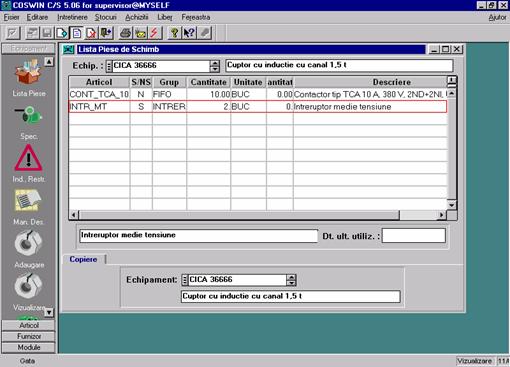Click the validate checkmark toolbar icon
Image resolution: width=510 pixels, height=367 pixels.
[x=13, y=33]
